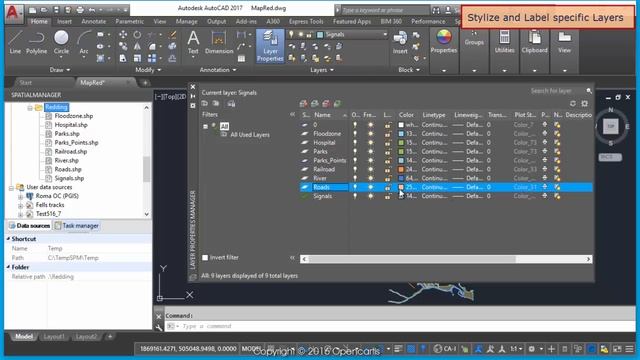Screen dimensions: 640x360
Task: Expand the Draw panel dropdown
Action: [60, 70]
